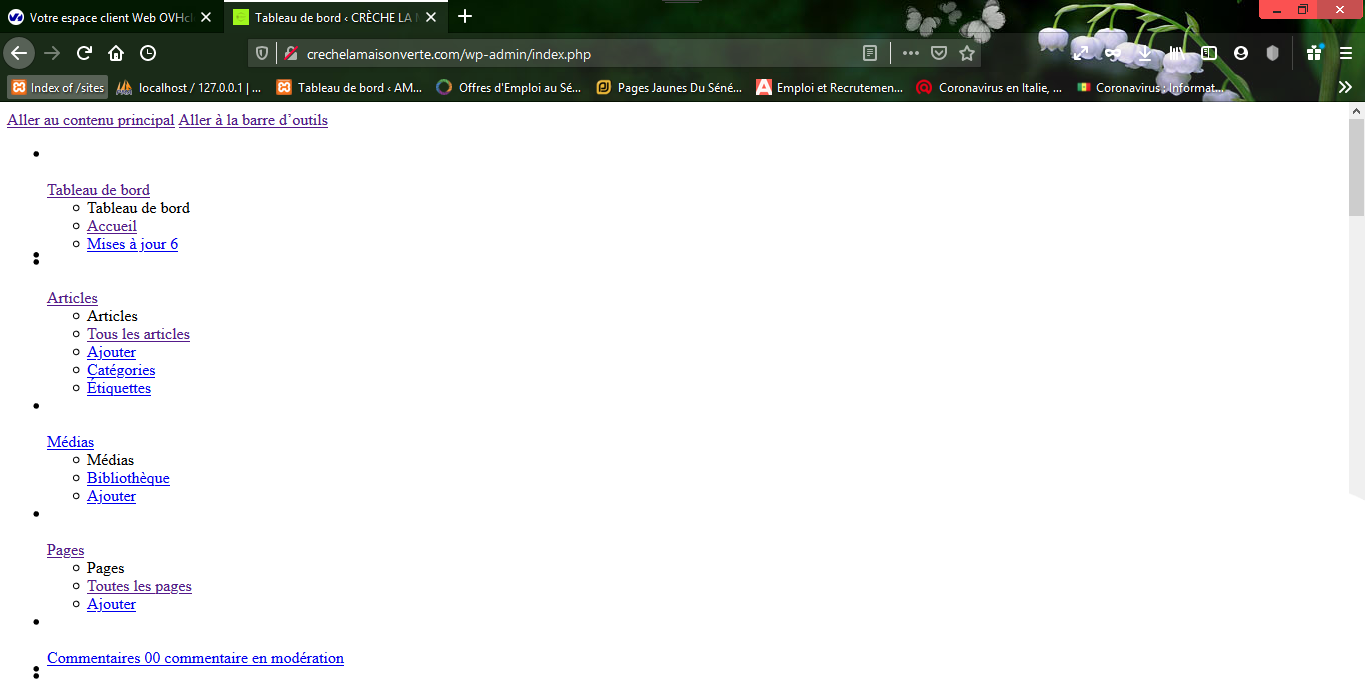Viewport: 1365px width, 700px height.
Task: Bookmark this page with the star icon
Action: tap(967, 54)
